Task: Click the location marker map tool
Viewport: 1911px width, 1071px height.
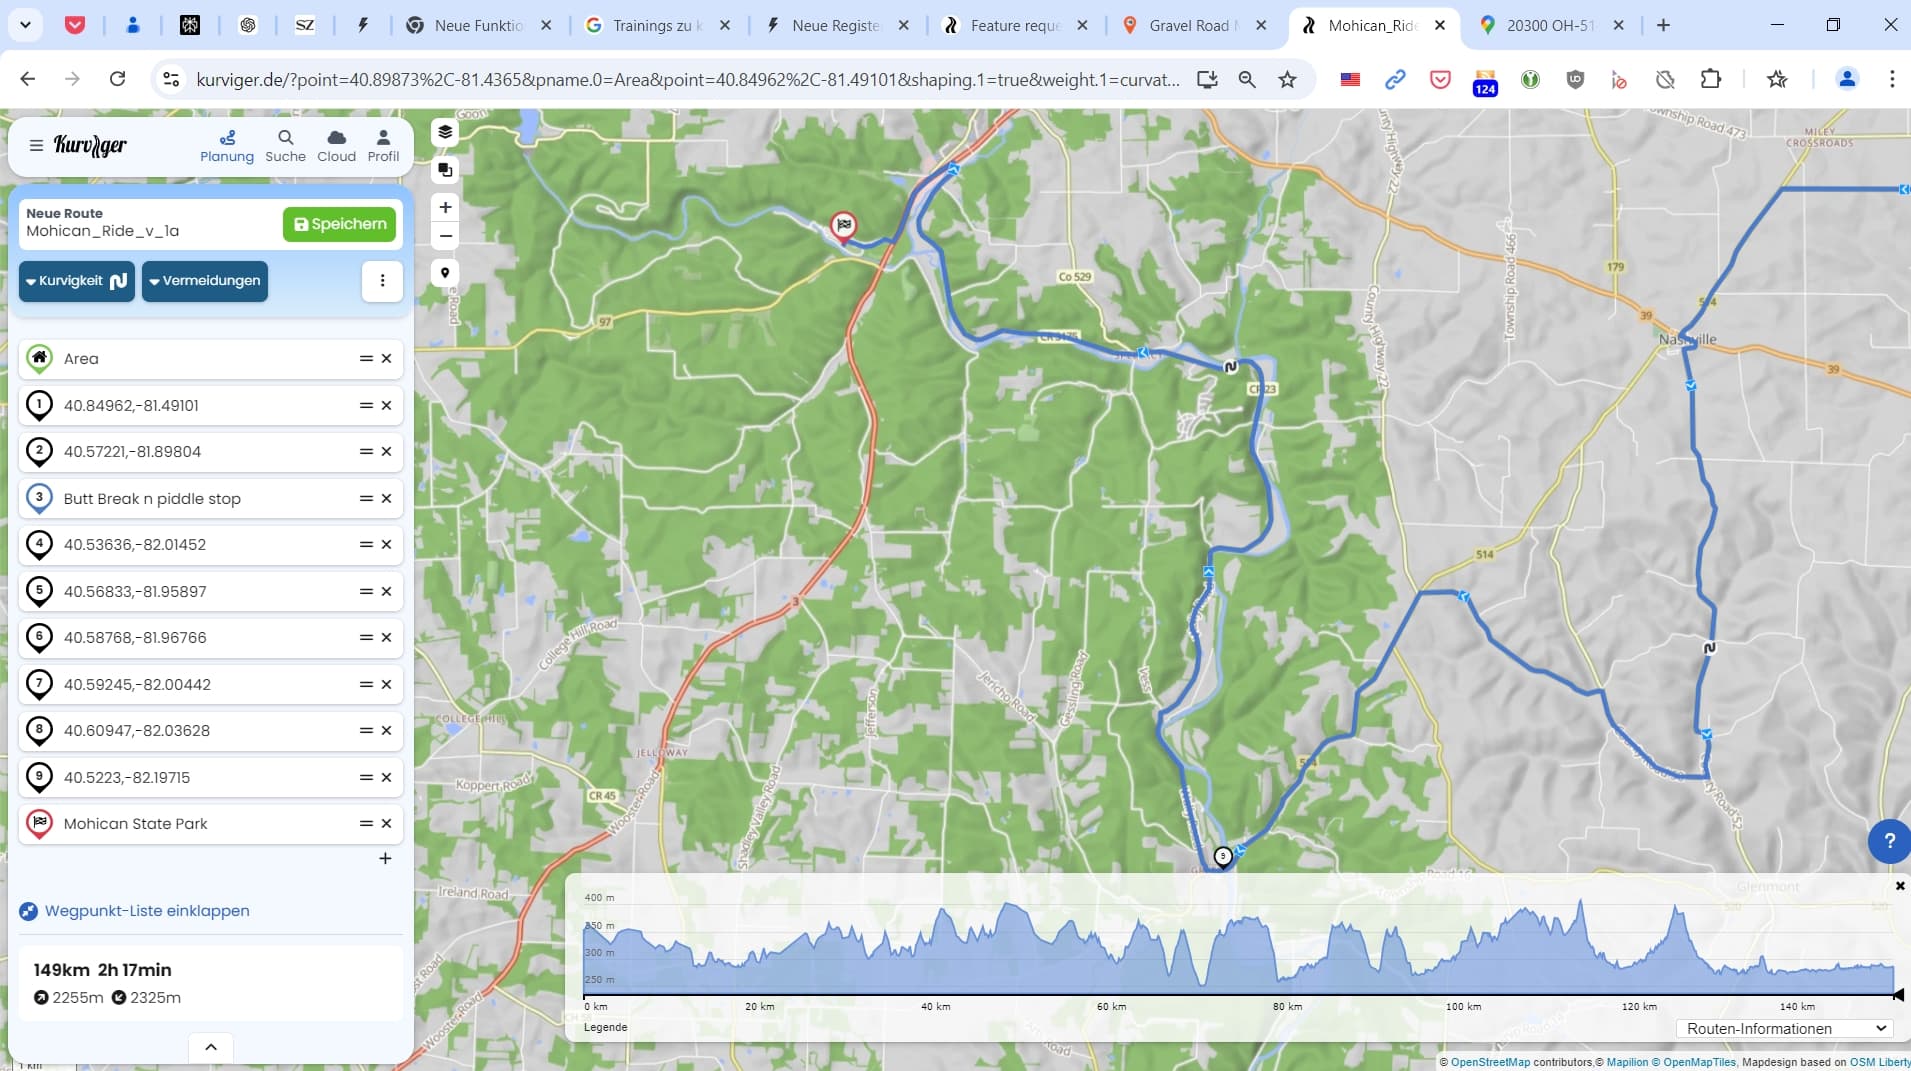Action: click(x=445, y=273)
